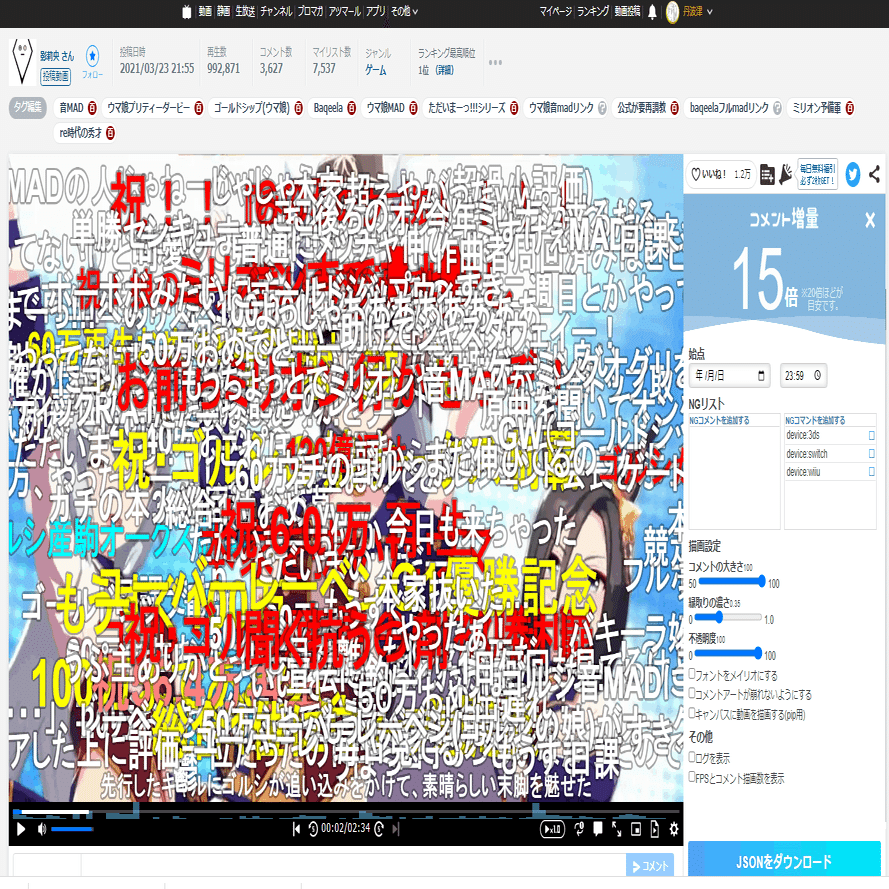The width and height of the screenshot is (889, 889).
Task: Open the share icon menu
Action: coord(874,174)
